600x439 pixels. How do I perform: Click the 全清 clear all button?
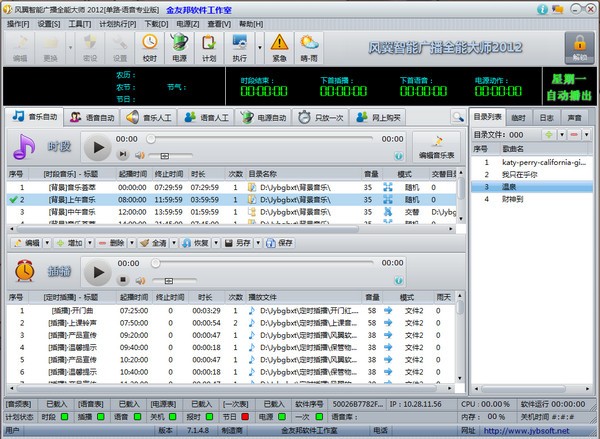point(153,243)
